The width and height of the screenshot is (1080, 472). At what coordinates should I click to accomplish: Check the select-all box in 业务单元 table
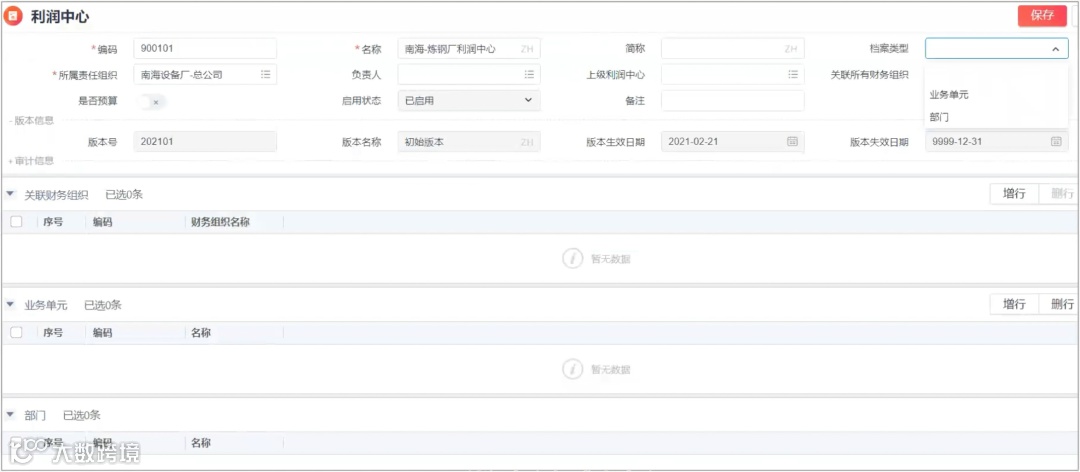17,332
